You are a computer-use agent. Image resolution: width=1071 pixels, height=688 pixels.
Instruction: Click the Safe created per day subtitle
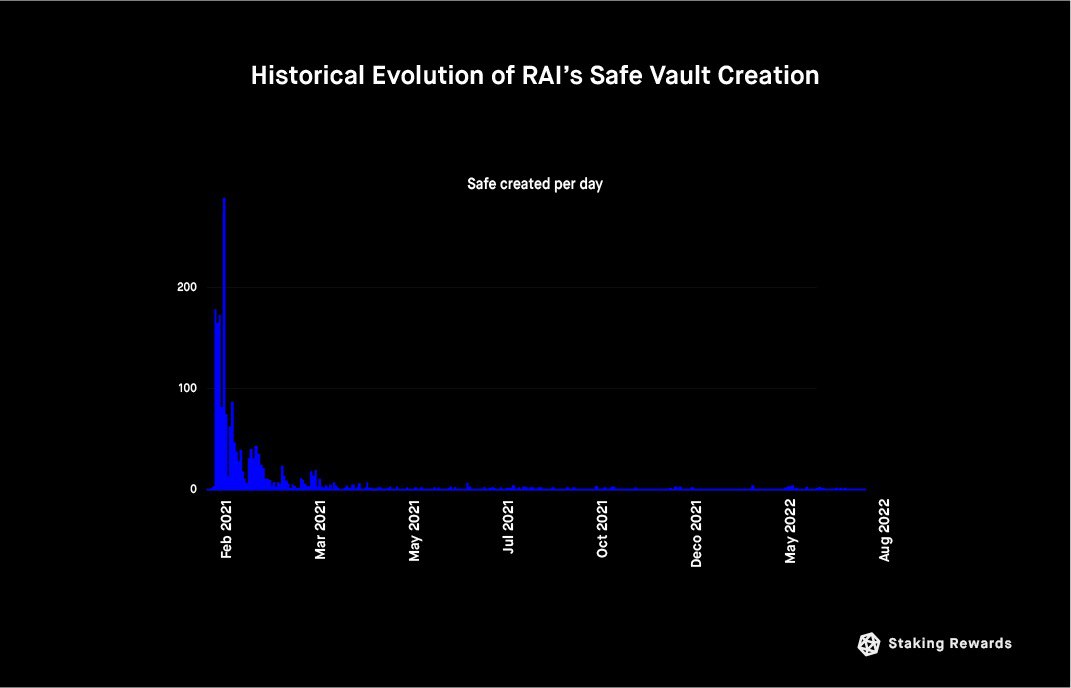click(x=535, y=184)
